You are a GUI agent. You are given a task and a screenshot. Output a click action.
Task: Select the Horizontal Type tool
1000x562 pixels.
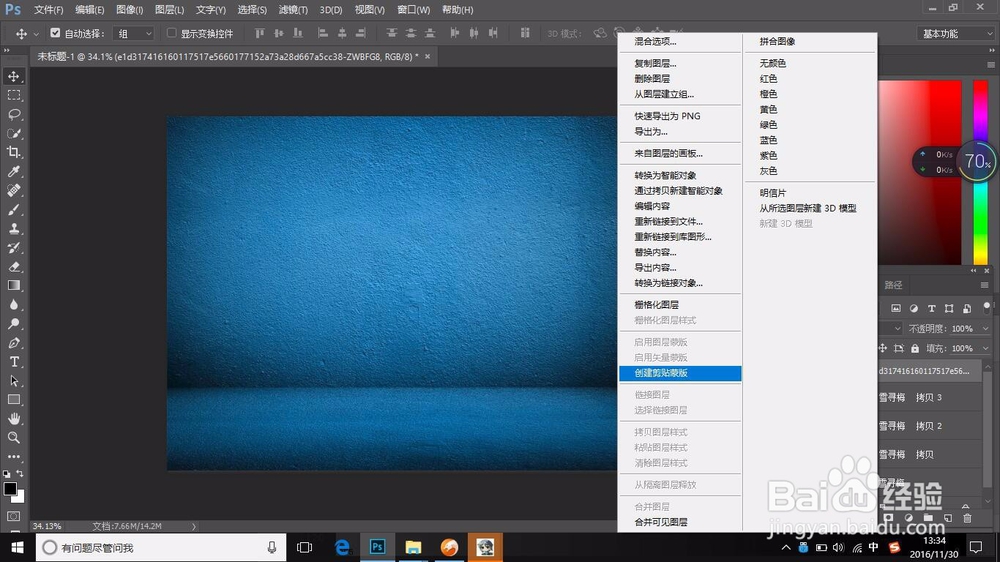pos(13,362)
